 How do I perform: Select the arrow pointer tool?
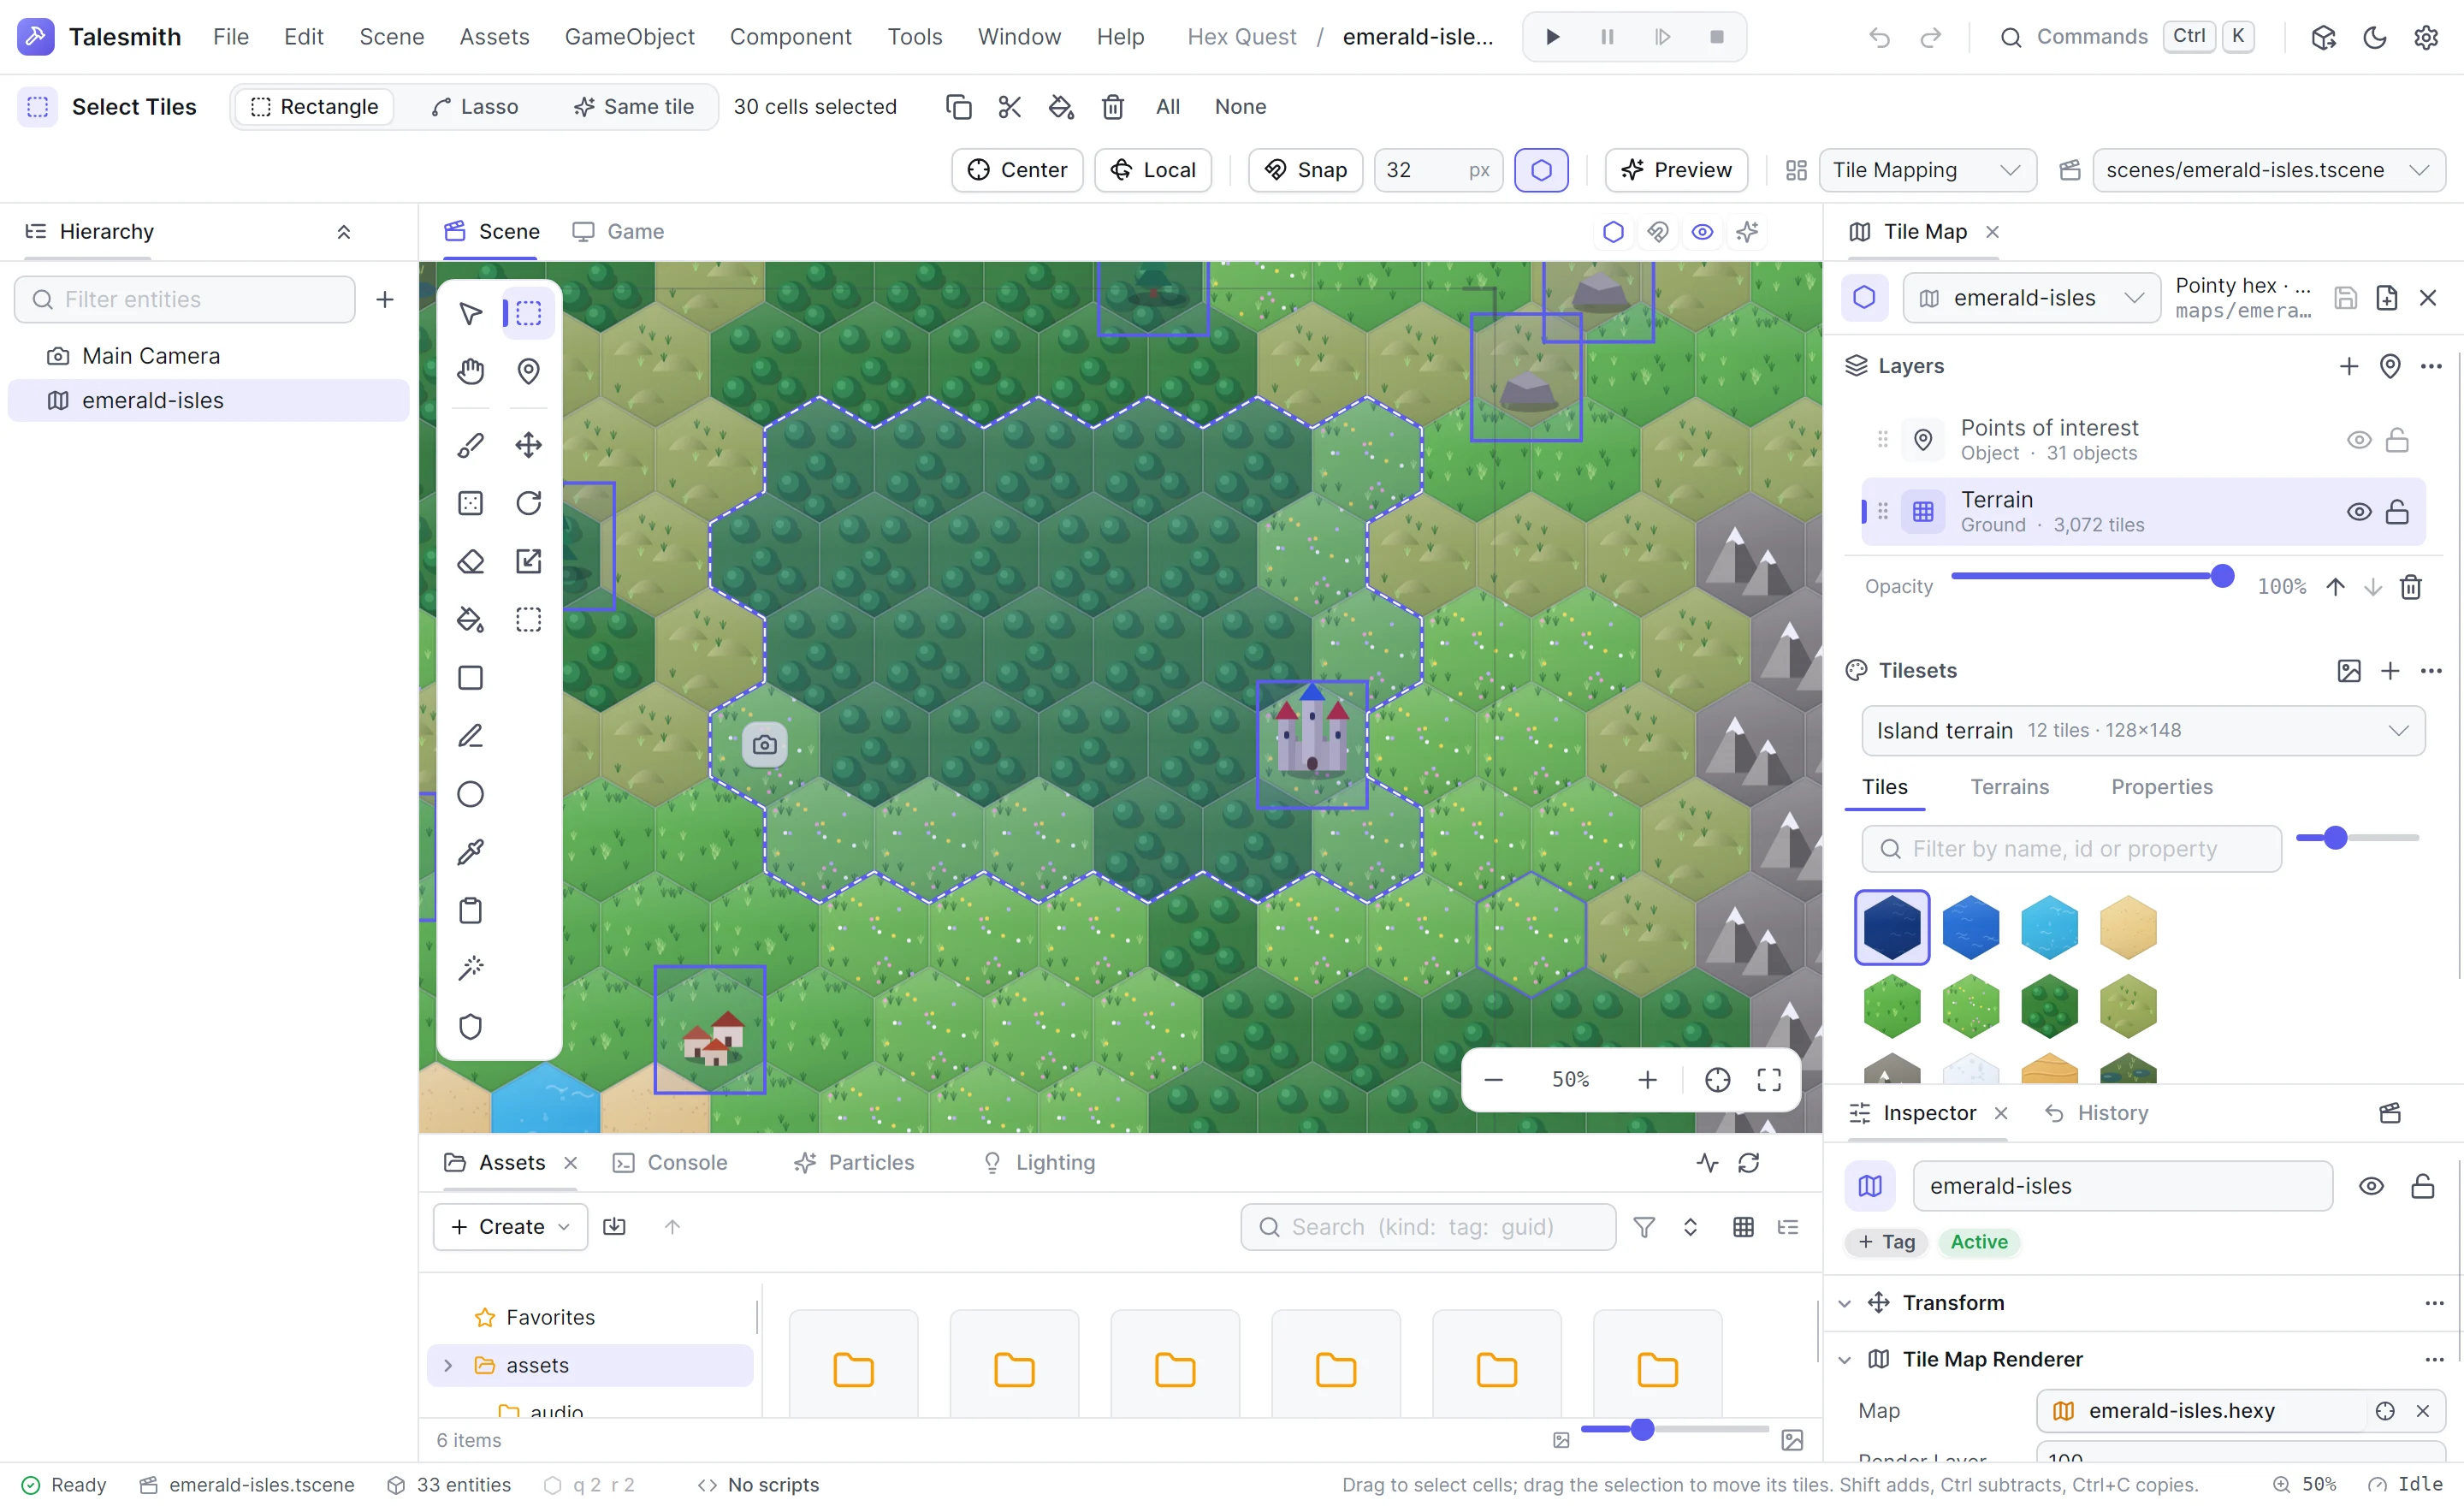click(x=470, y=314)
